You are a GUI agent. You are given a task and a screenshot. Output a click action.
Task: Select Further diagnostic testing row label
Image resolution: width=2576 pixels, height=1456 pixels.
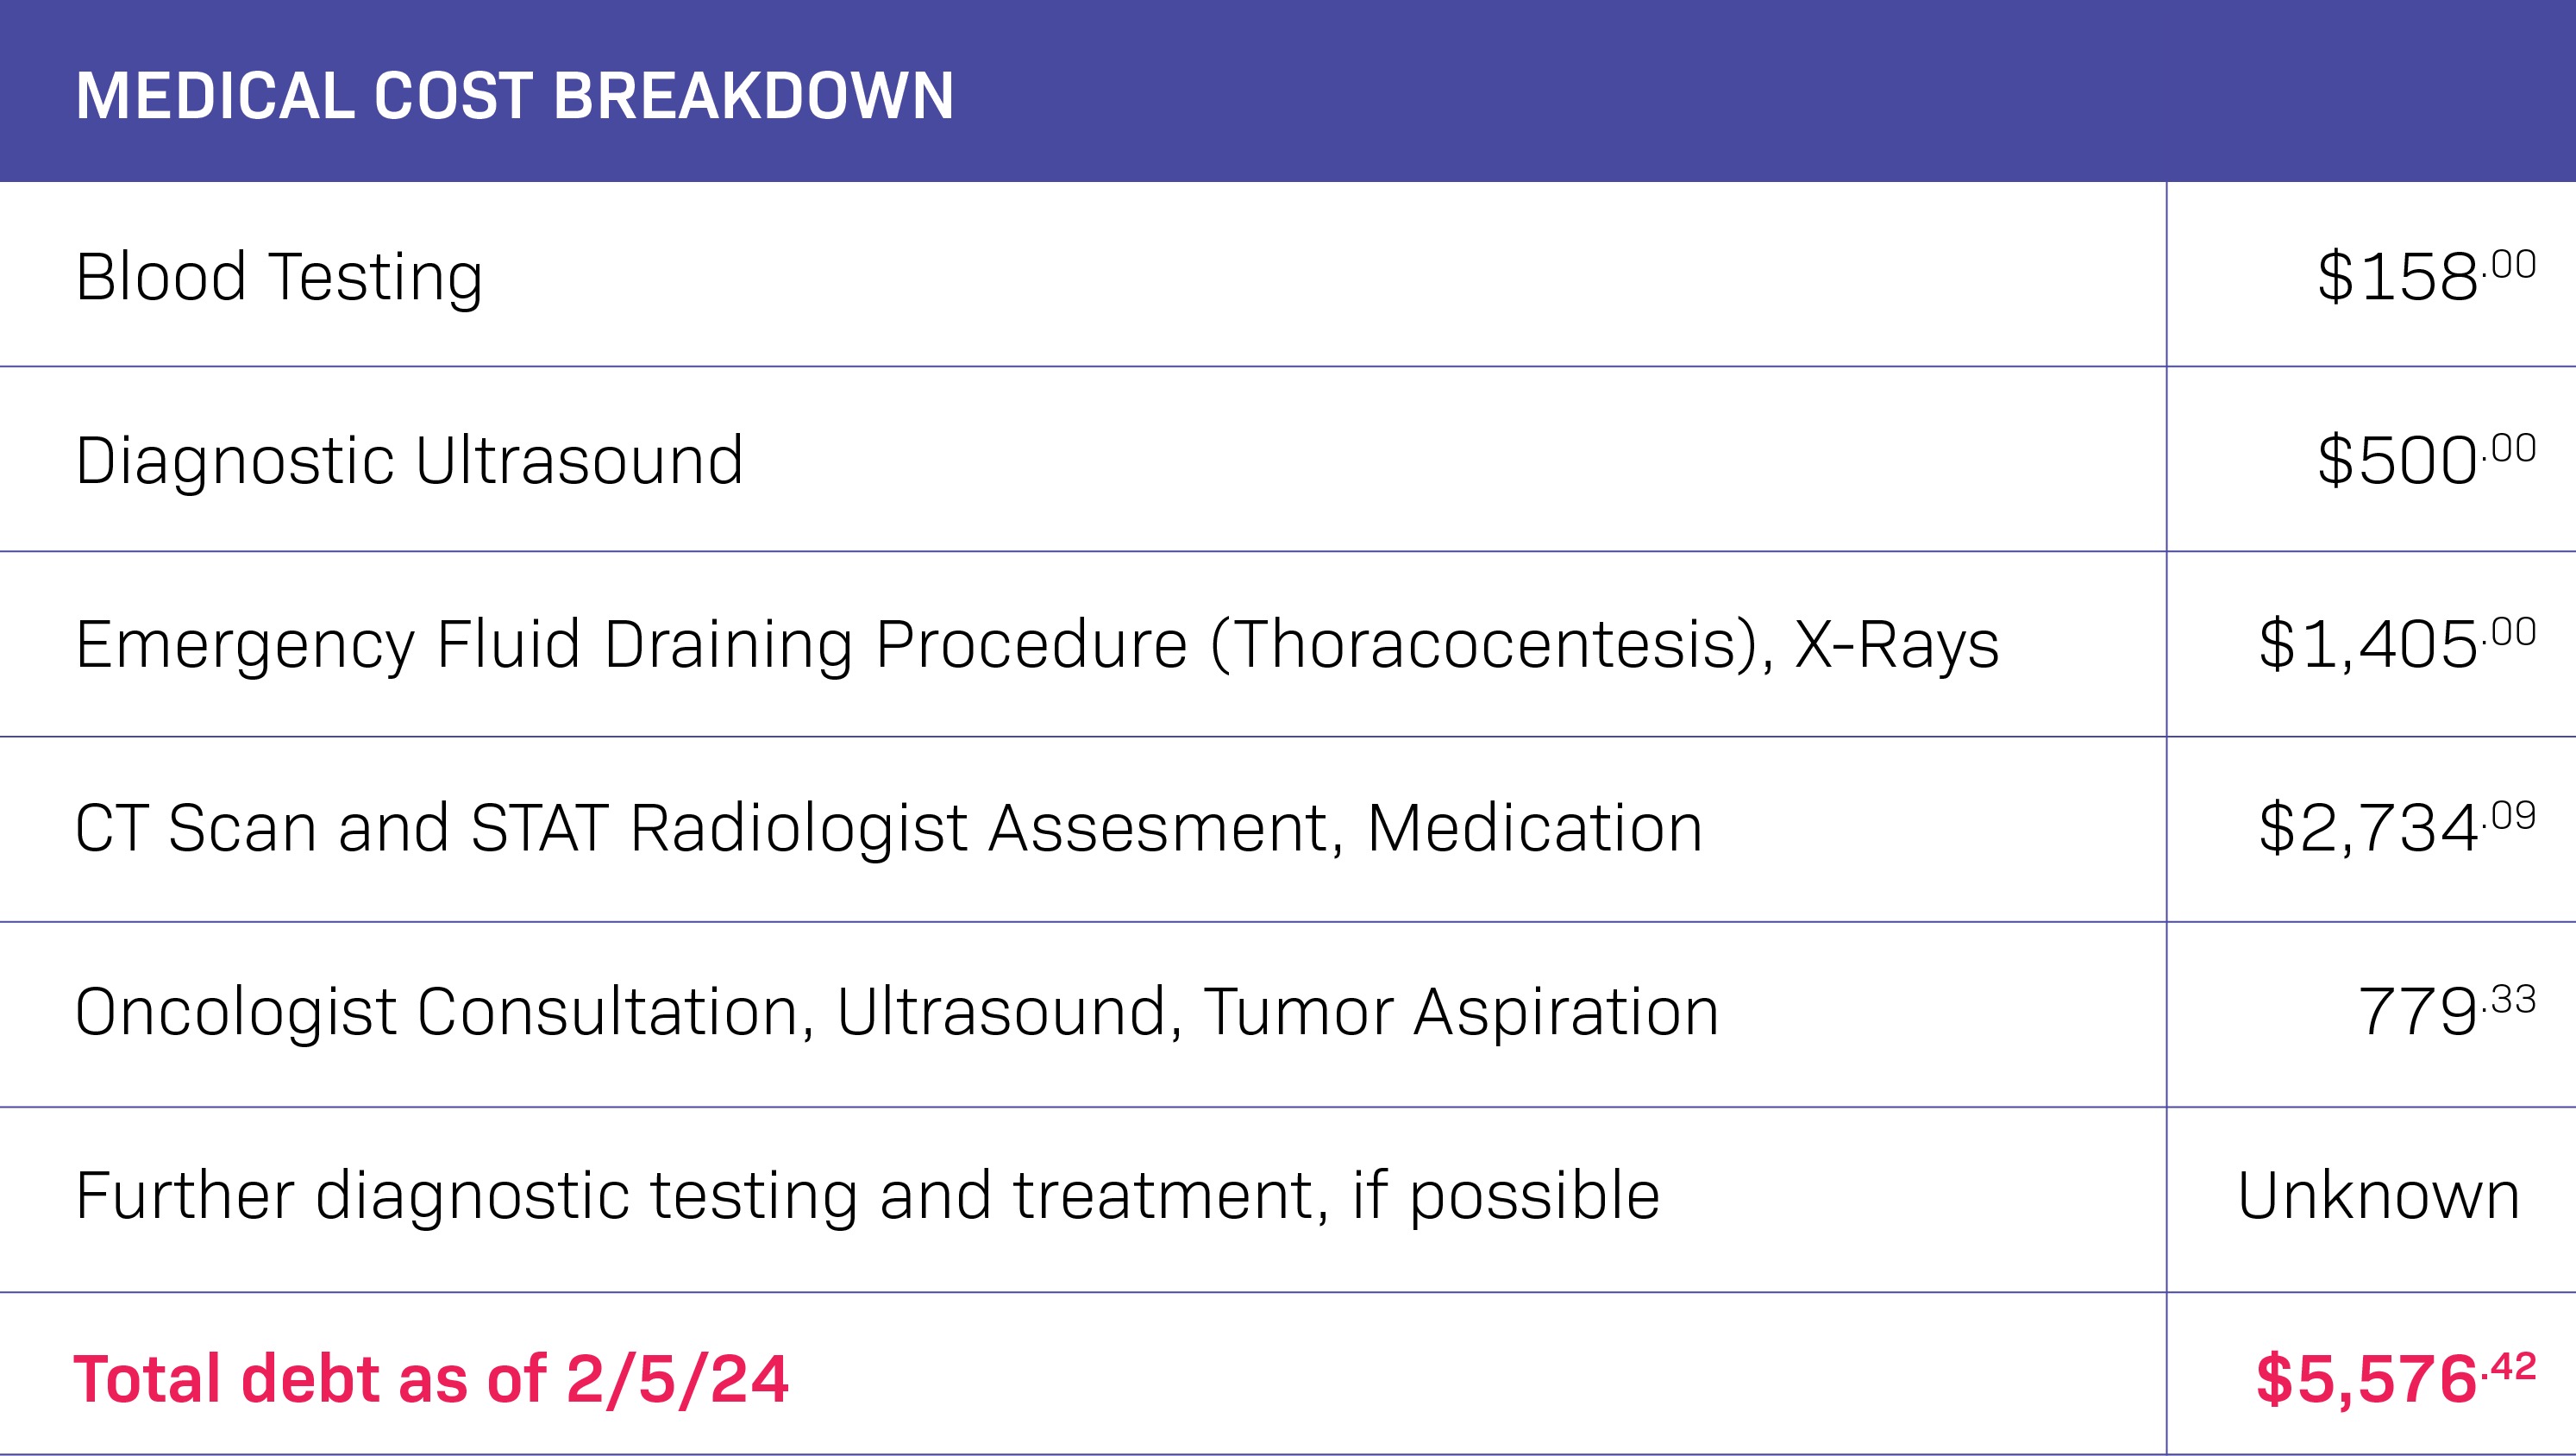867,1196
